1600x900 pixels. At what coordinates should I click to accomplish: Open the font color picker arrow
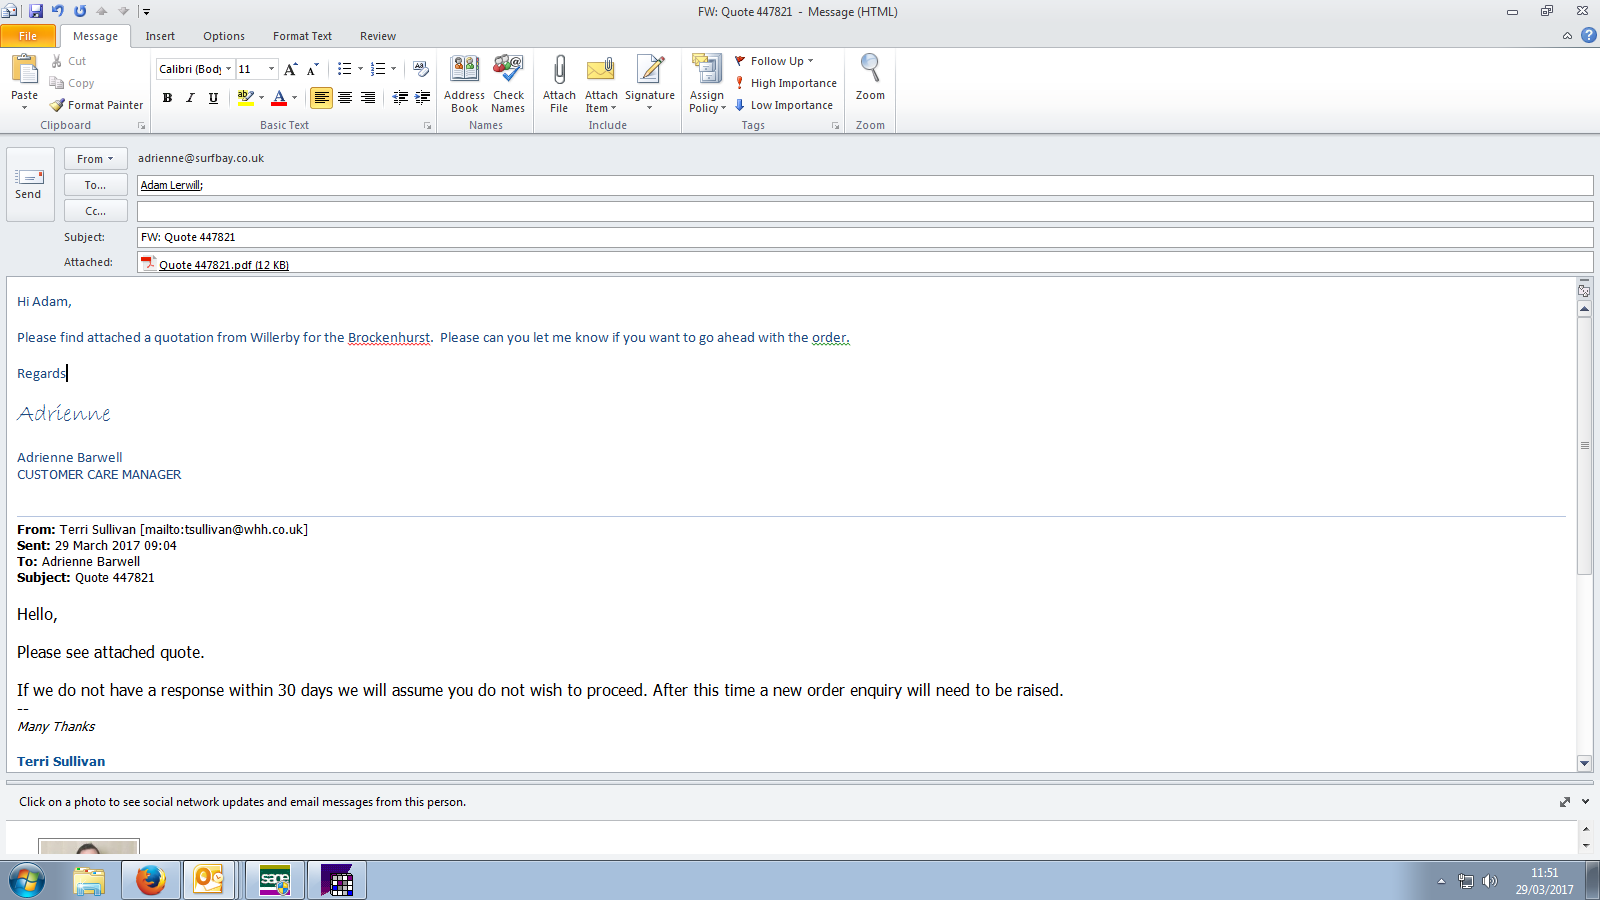pos(294,98)
